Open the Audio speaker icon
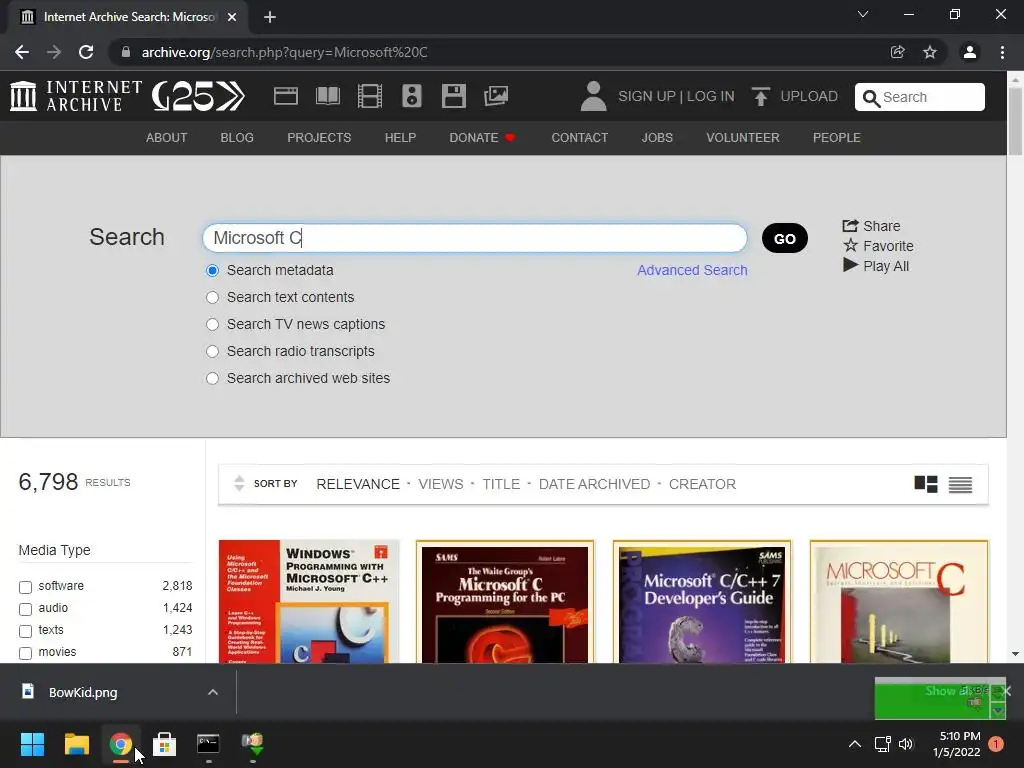 click(411, 96)
